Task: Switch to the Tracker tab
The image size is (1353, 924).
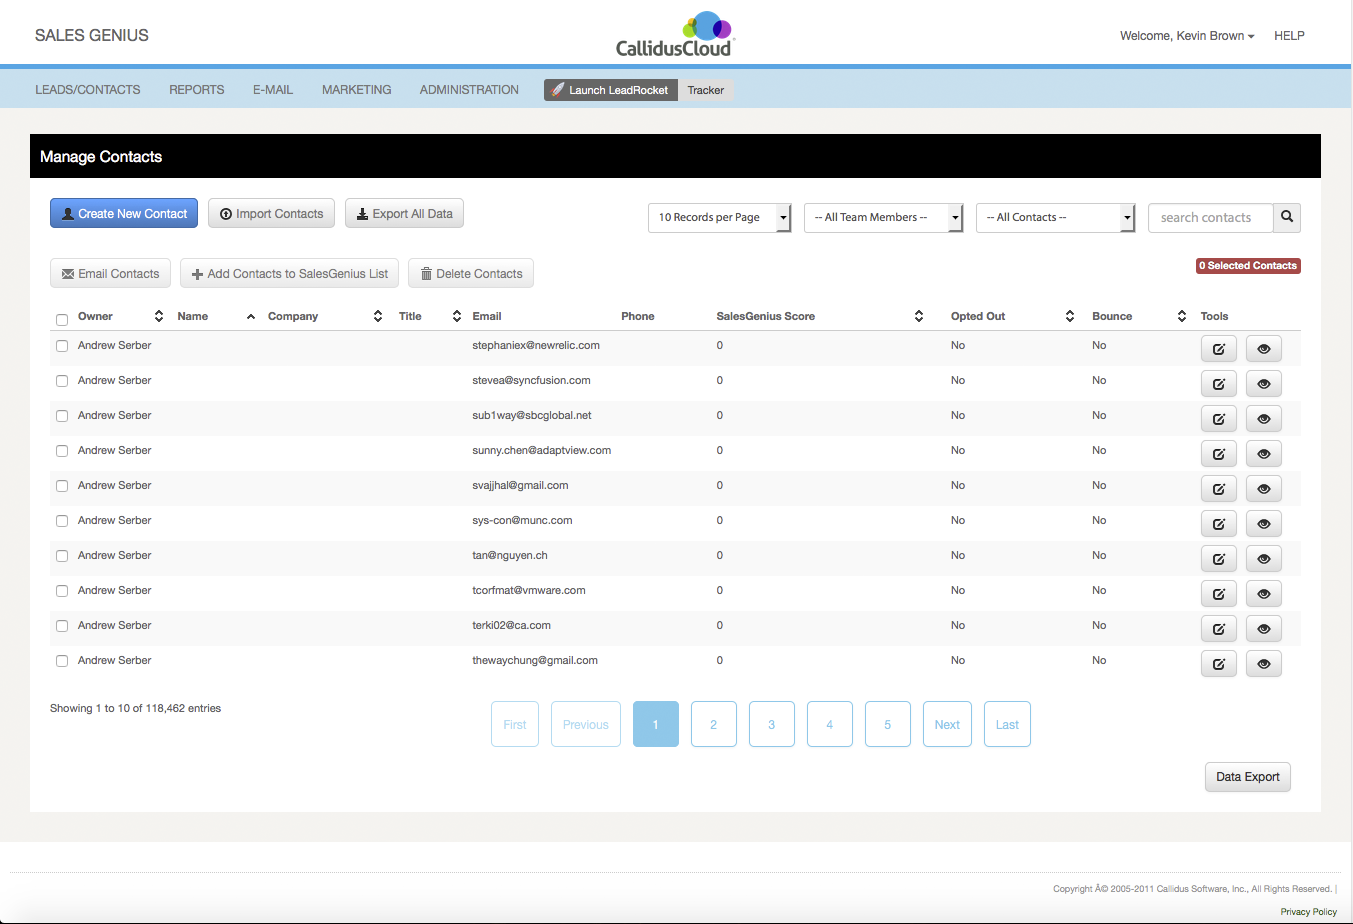Action: tap(705, 90)
